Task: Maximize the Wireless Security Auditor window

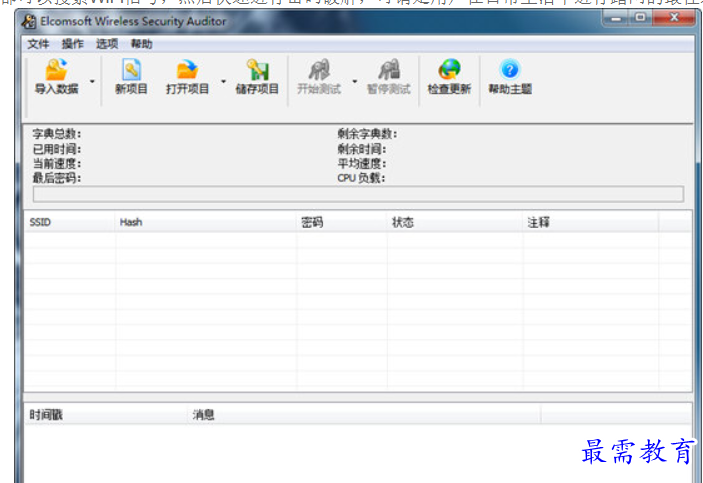Action: click(x=640, y=18)
